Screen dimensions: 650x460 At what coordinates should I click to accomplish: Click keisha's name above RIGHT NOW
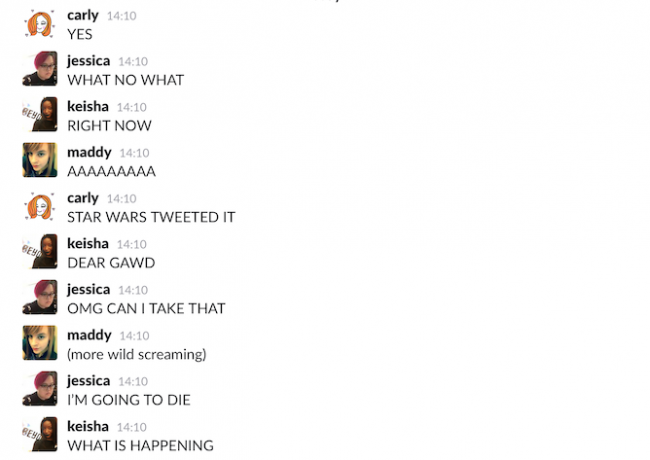tap(88, 107)
